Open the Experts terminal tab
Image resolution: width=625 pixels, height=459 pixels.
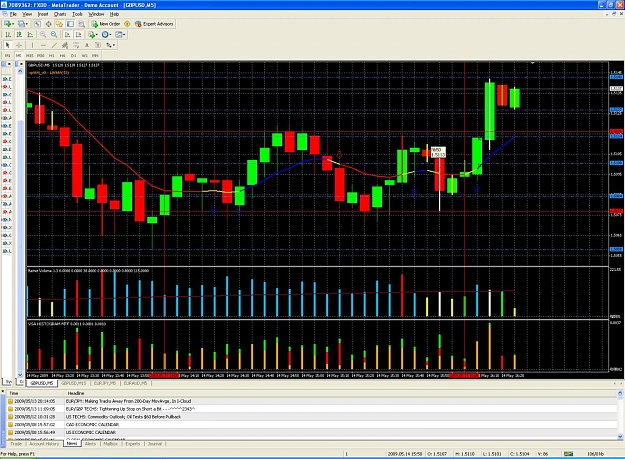point(133,444)
